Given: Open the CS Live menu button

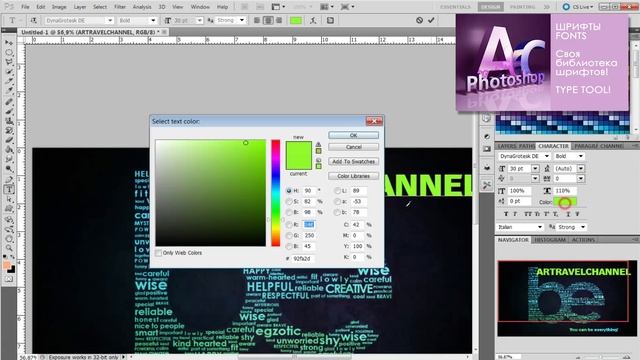Looking at the screenshot, I should click(x=578, y=7).
